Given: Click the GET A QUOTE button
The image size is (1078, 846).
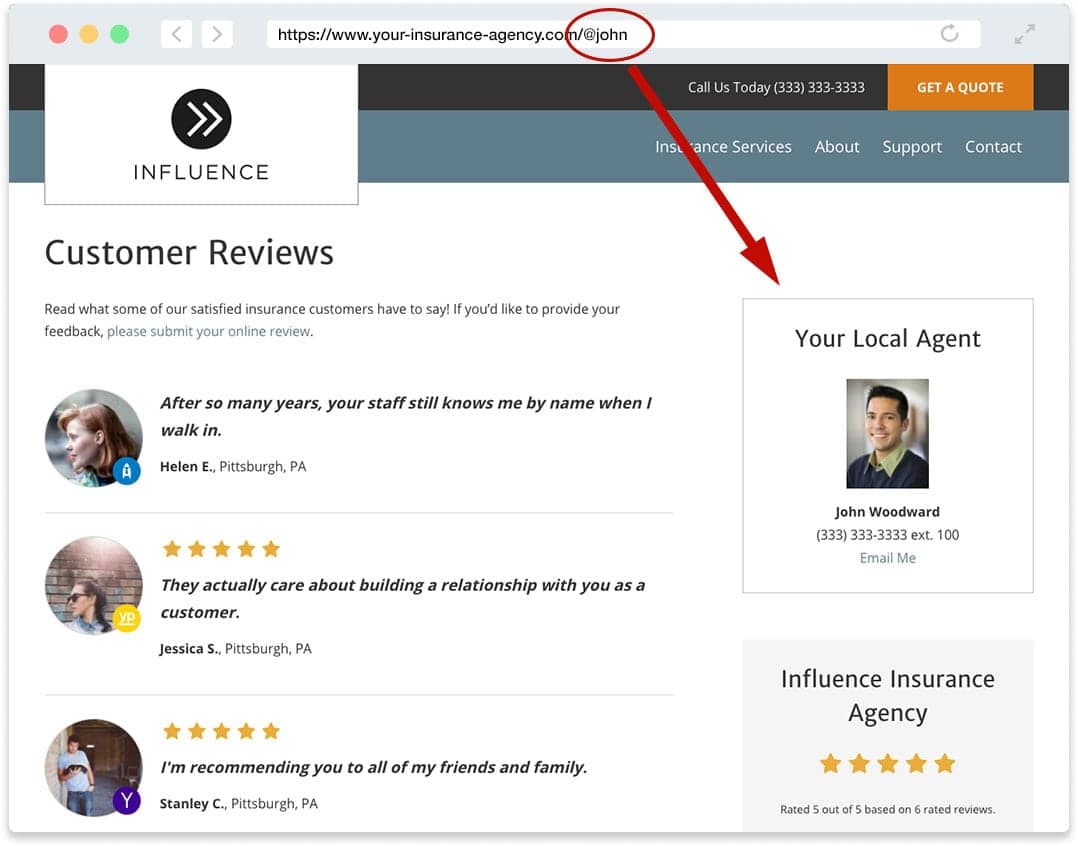Looking at the screenshot, I should pyautogui.click(x=960, y=87).
